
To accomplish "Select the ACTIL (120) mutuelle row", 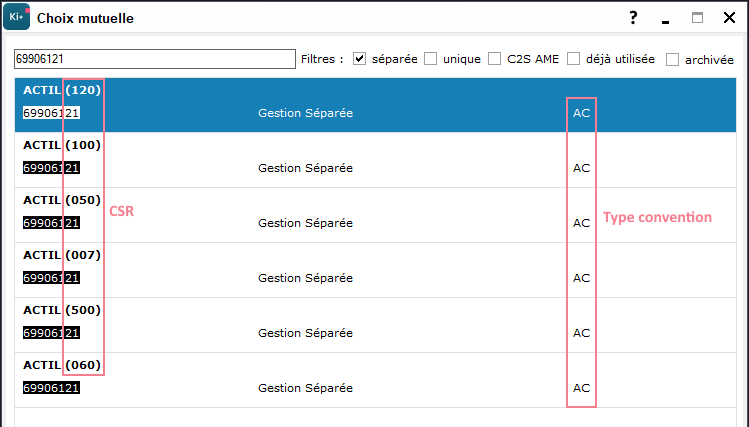I will pyautogui.click(x=375, y=105).
